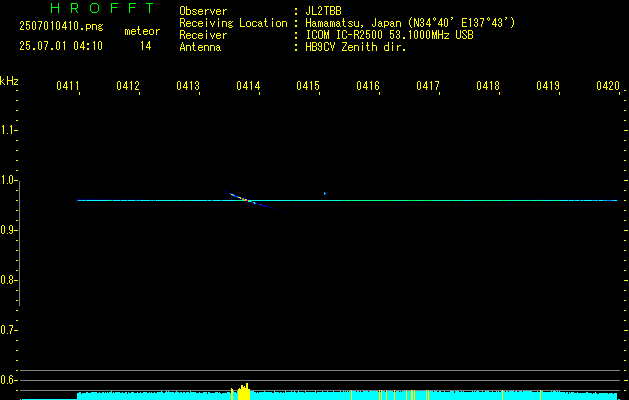
Task: Click the 0.7 kHz frequency label
Action: click(x=8, y=330)
